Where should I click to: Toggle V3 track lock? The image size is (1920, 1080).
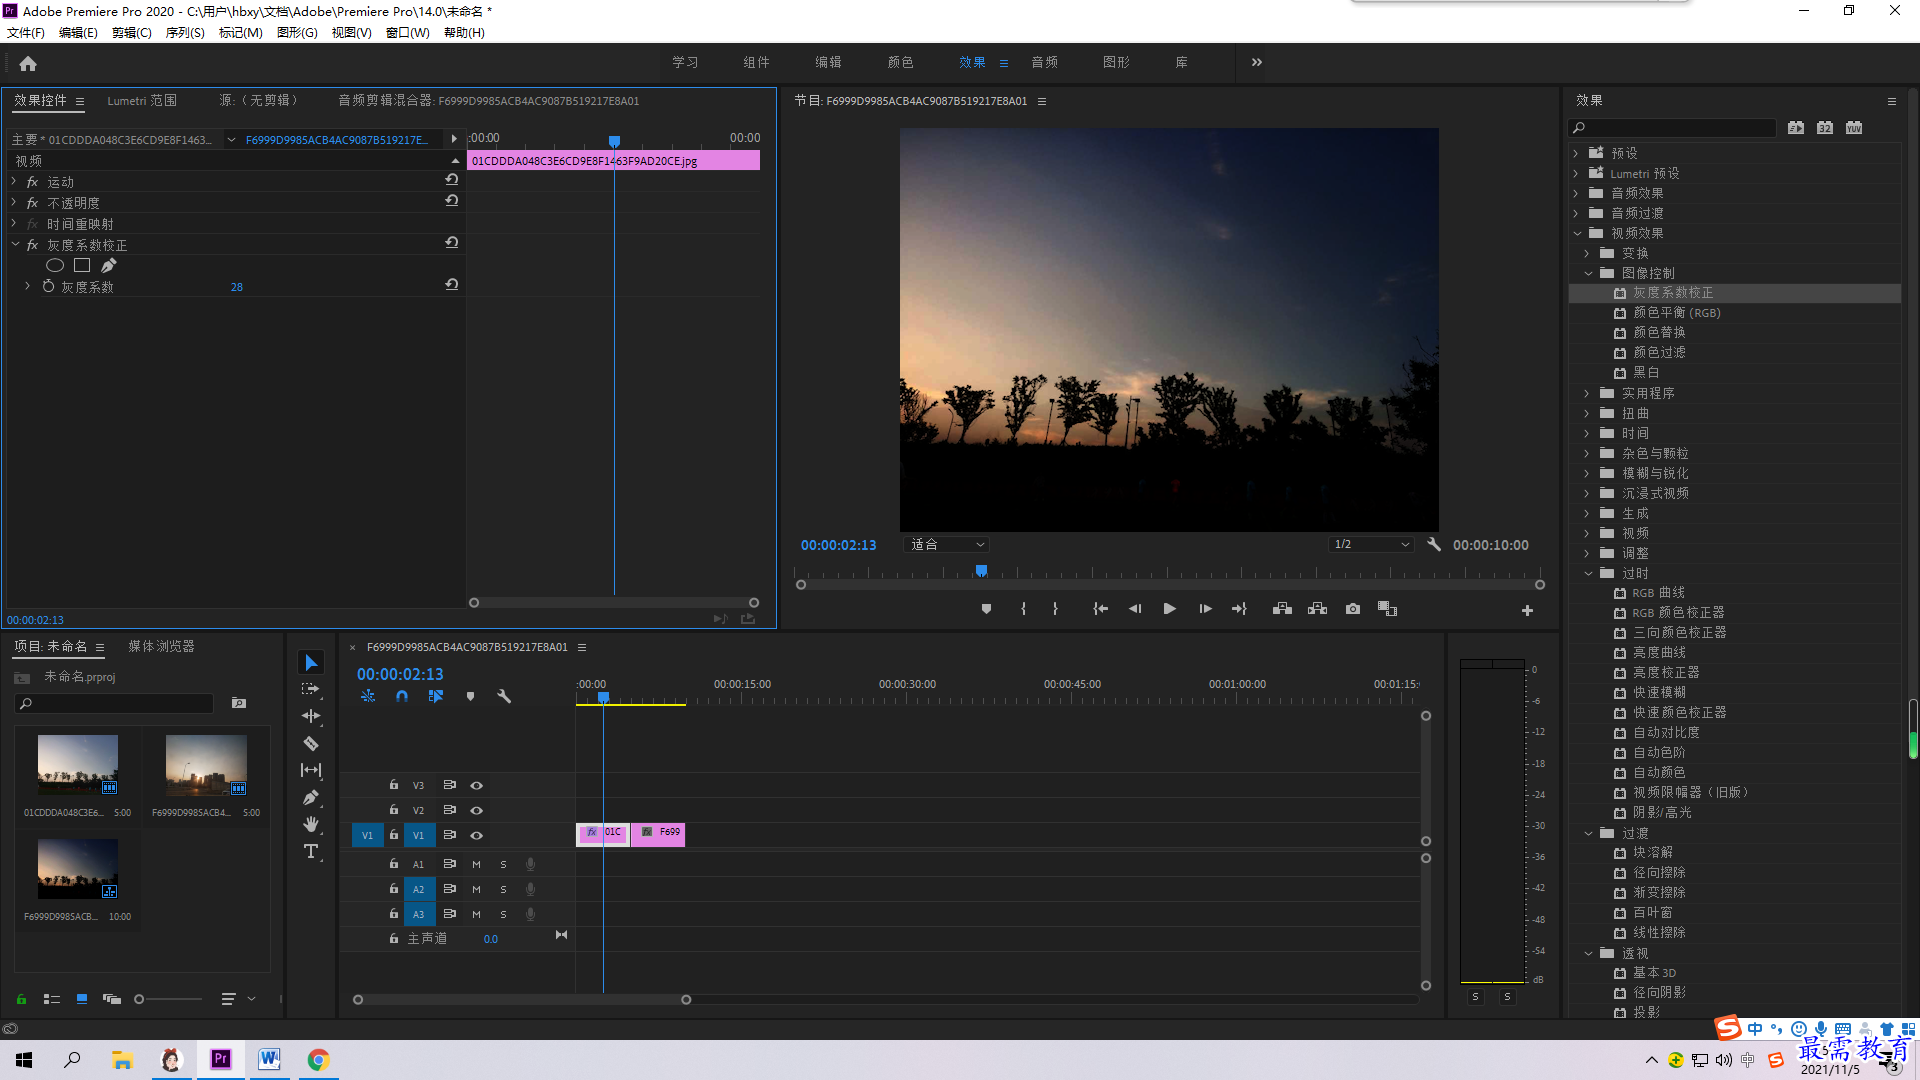394,785
